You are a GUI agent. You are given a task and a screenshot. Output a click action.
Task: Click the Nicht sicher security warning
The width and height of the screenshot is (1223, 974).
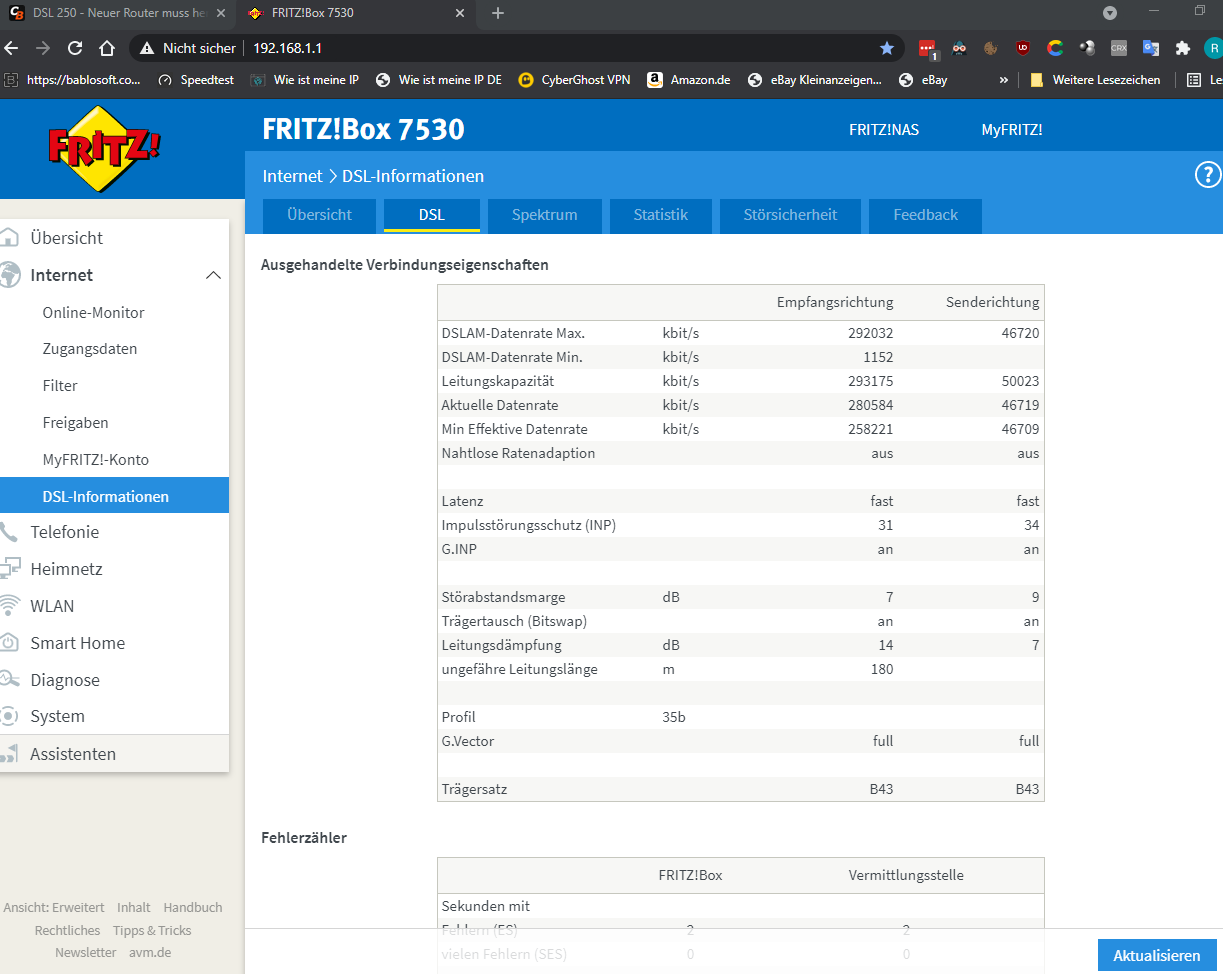[x=188, y=48]
